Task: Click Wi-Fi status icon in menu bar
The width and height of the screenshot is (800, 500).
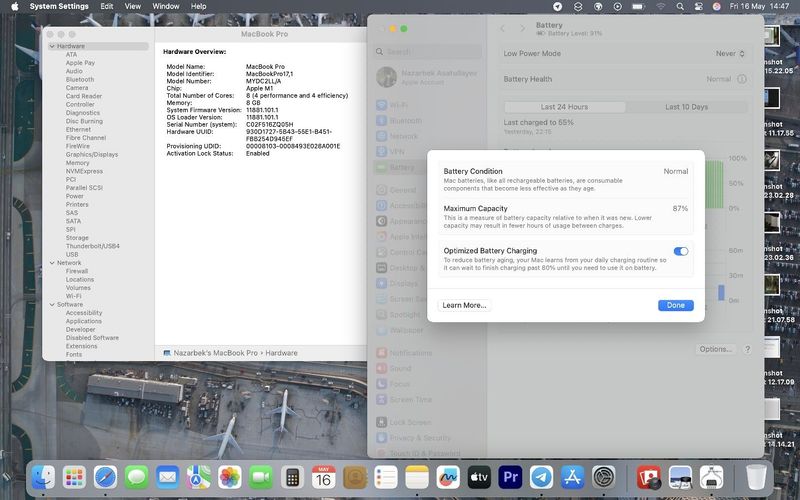Action: coord(661,7)
